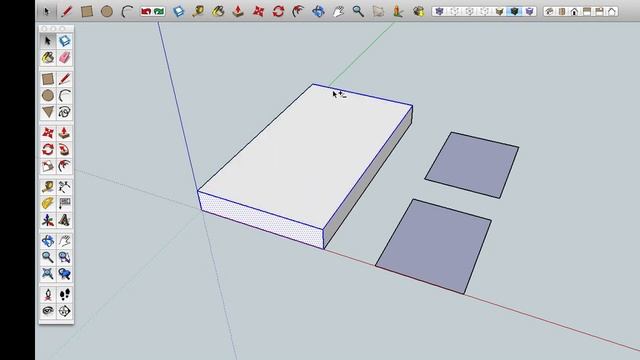The height and width of the screenshot is (360, 640).
Task: Click the materials bucket icon in top toolbar
Action: click(x=418, y=11)
